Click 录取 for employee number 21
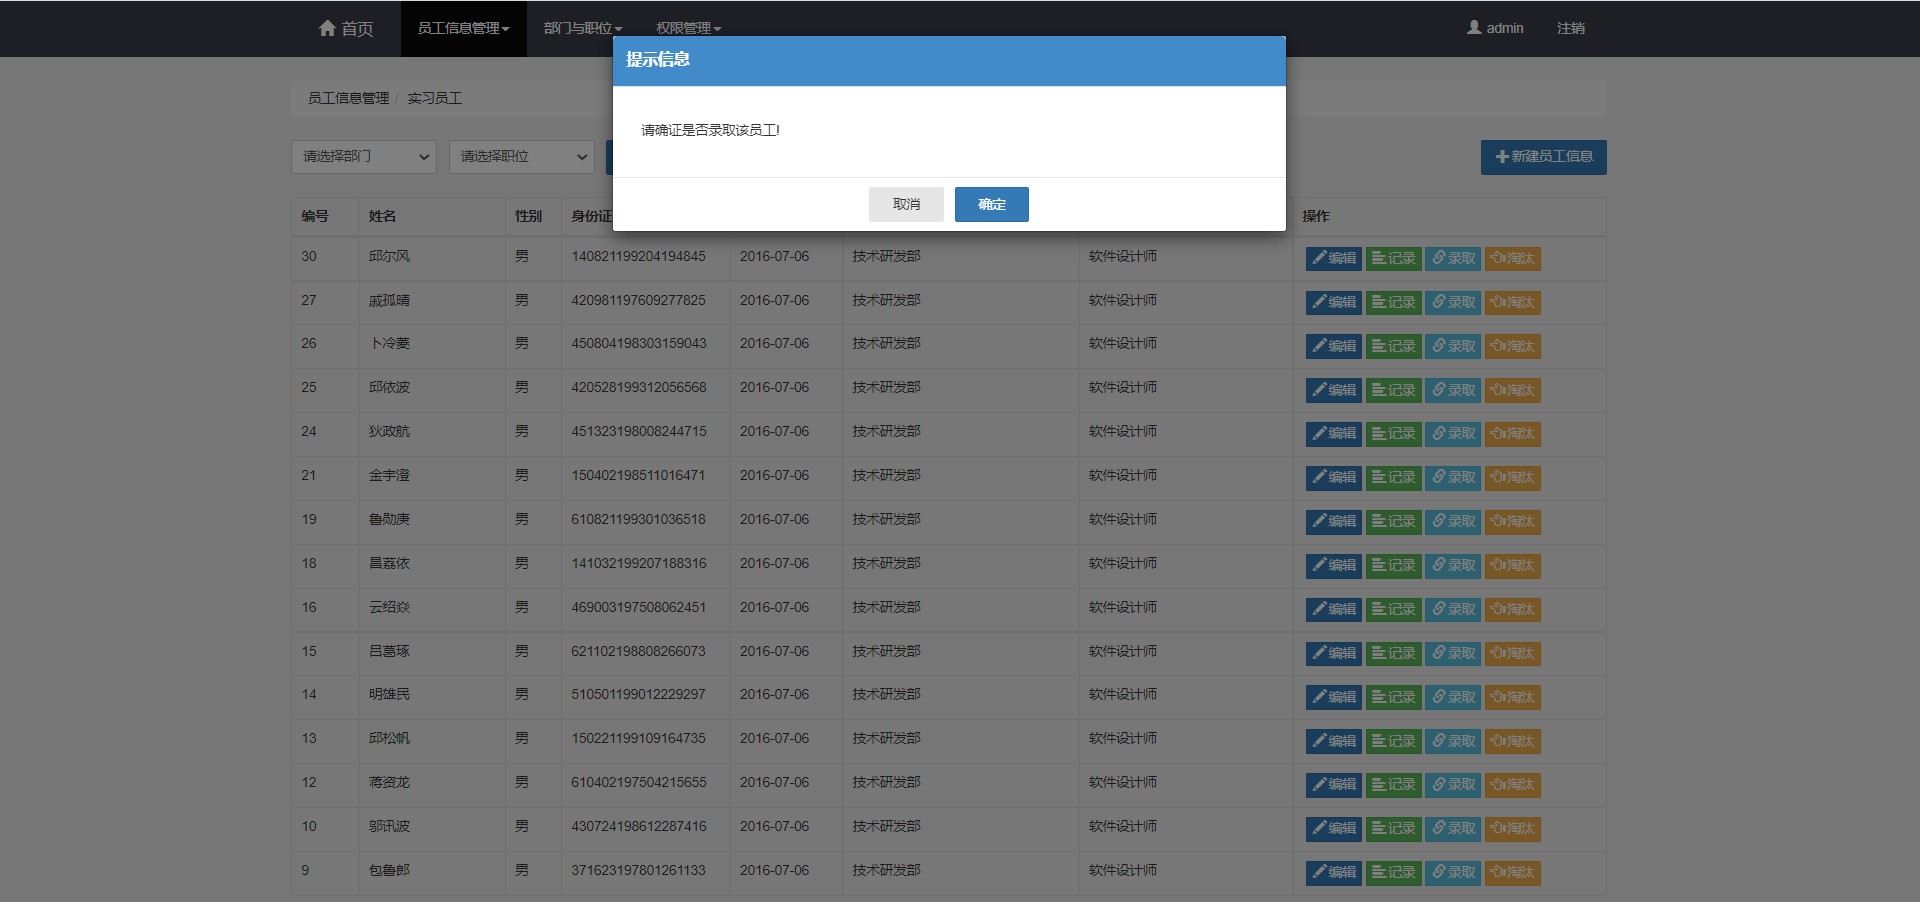The height and width of the screenshot is (902, 1920). 1452,477
